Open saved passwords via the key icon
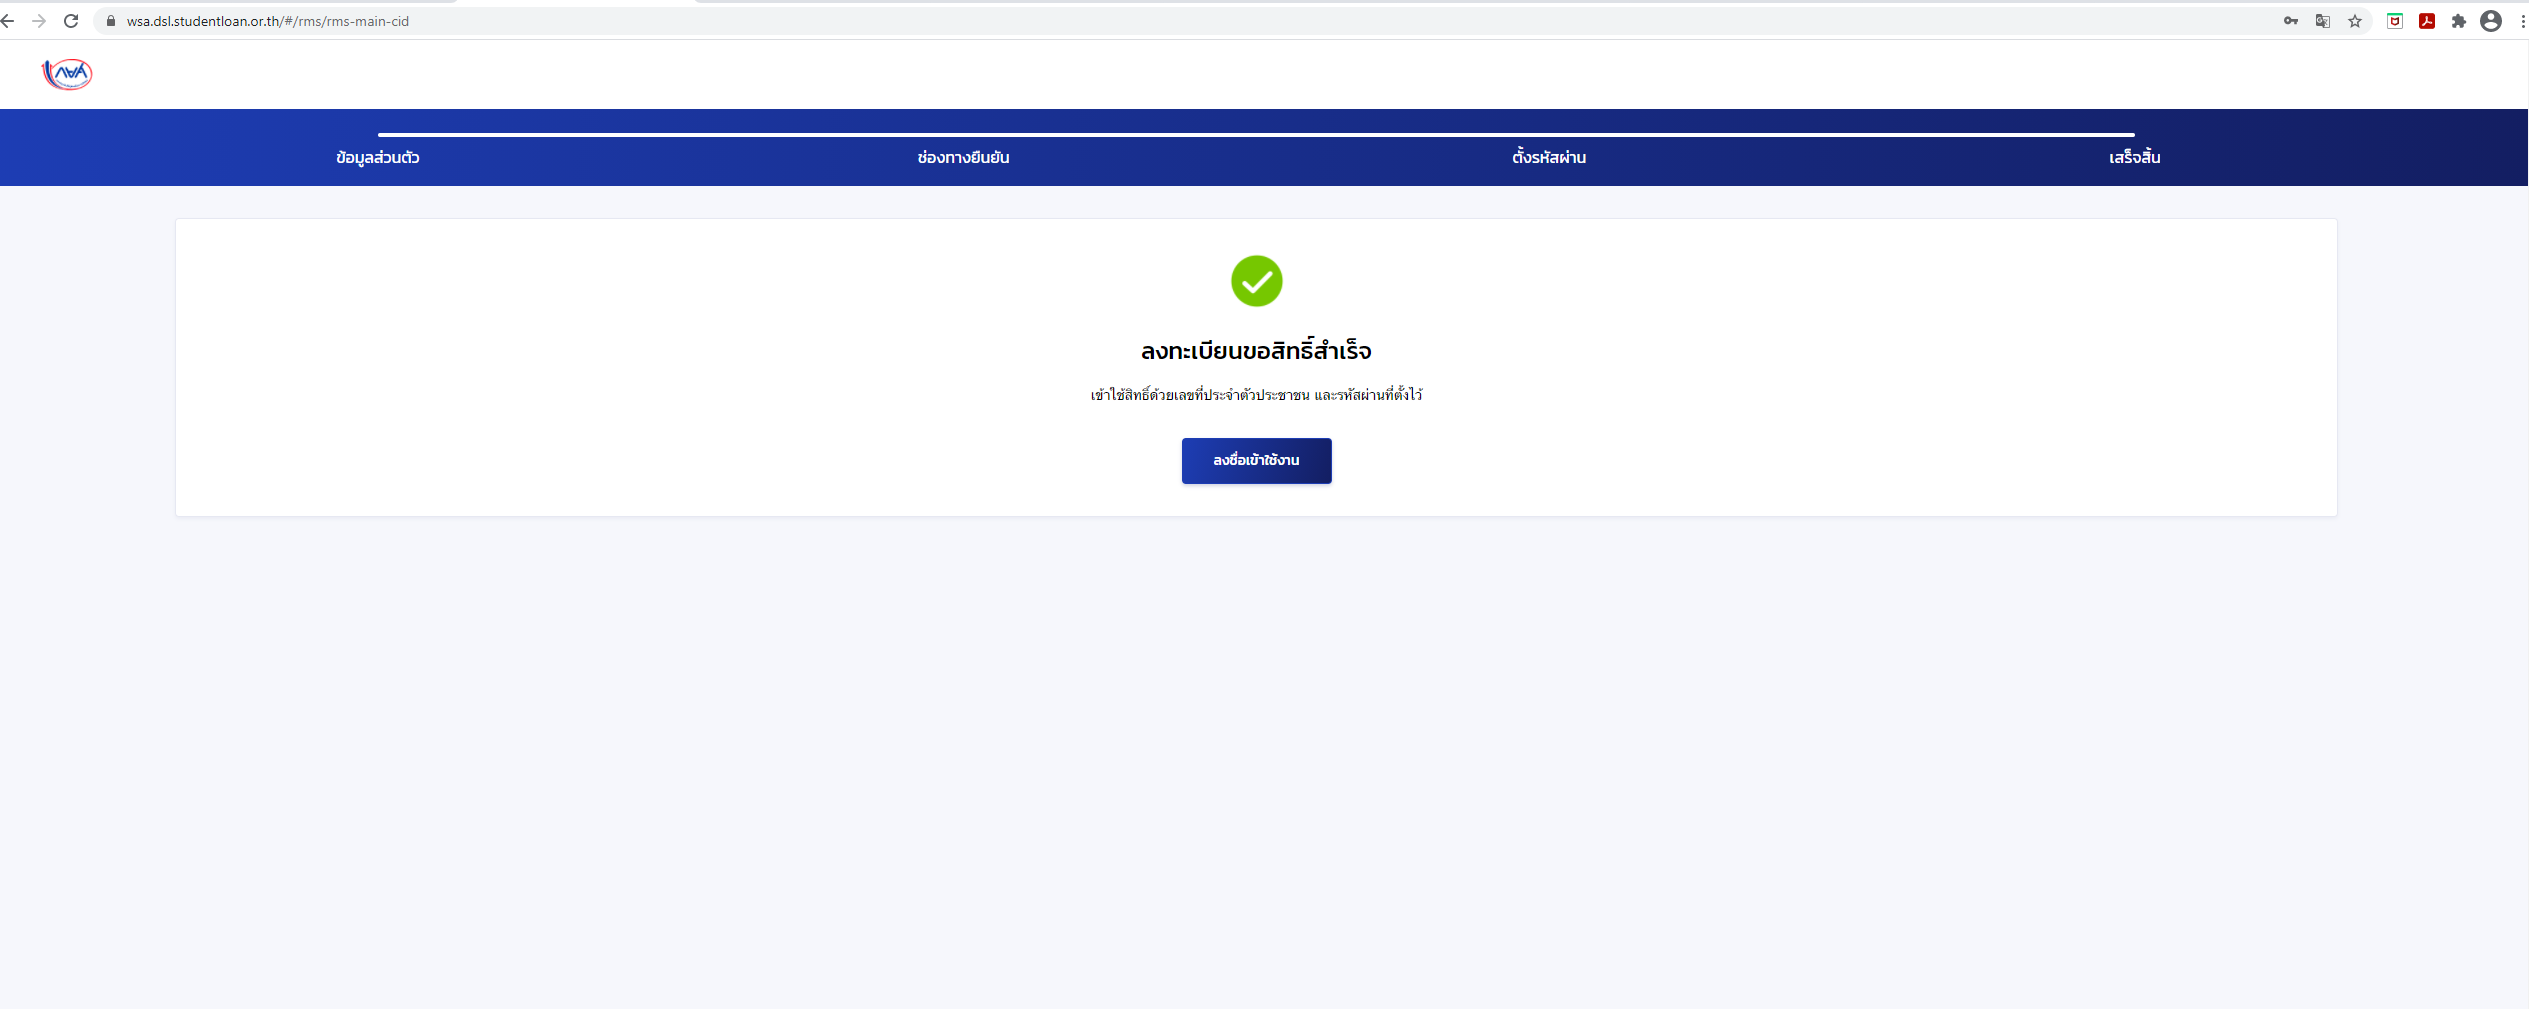 click(x=2291, y=21)
